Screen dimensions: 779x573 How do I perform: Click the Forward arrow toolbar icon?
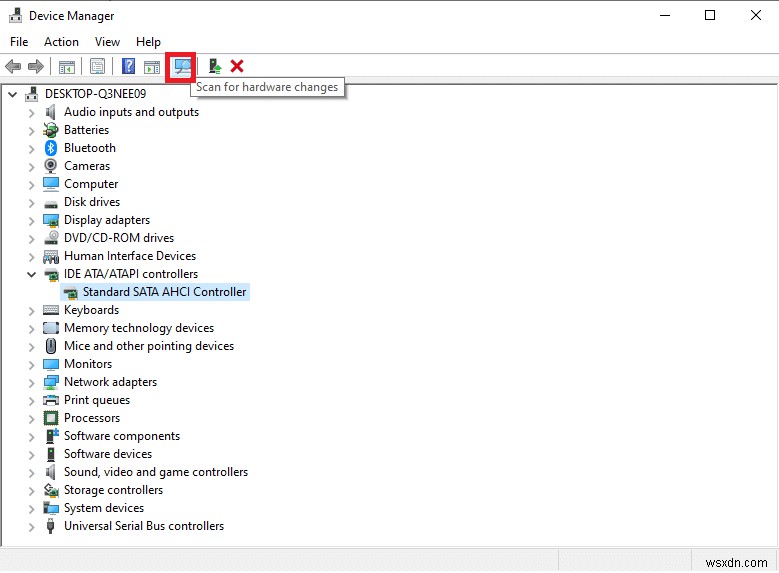(36, 66)
